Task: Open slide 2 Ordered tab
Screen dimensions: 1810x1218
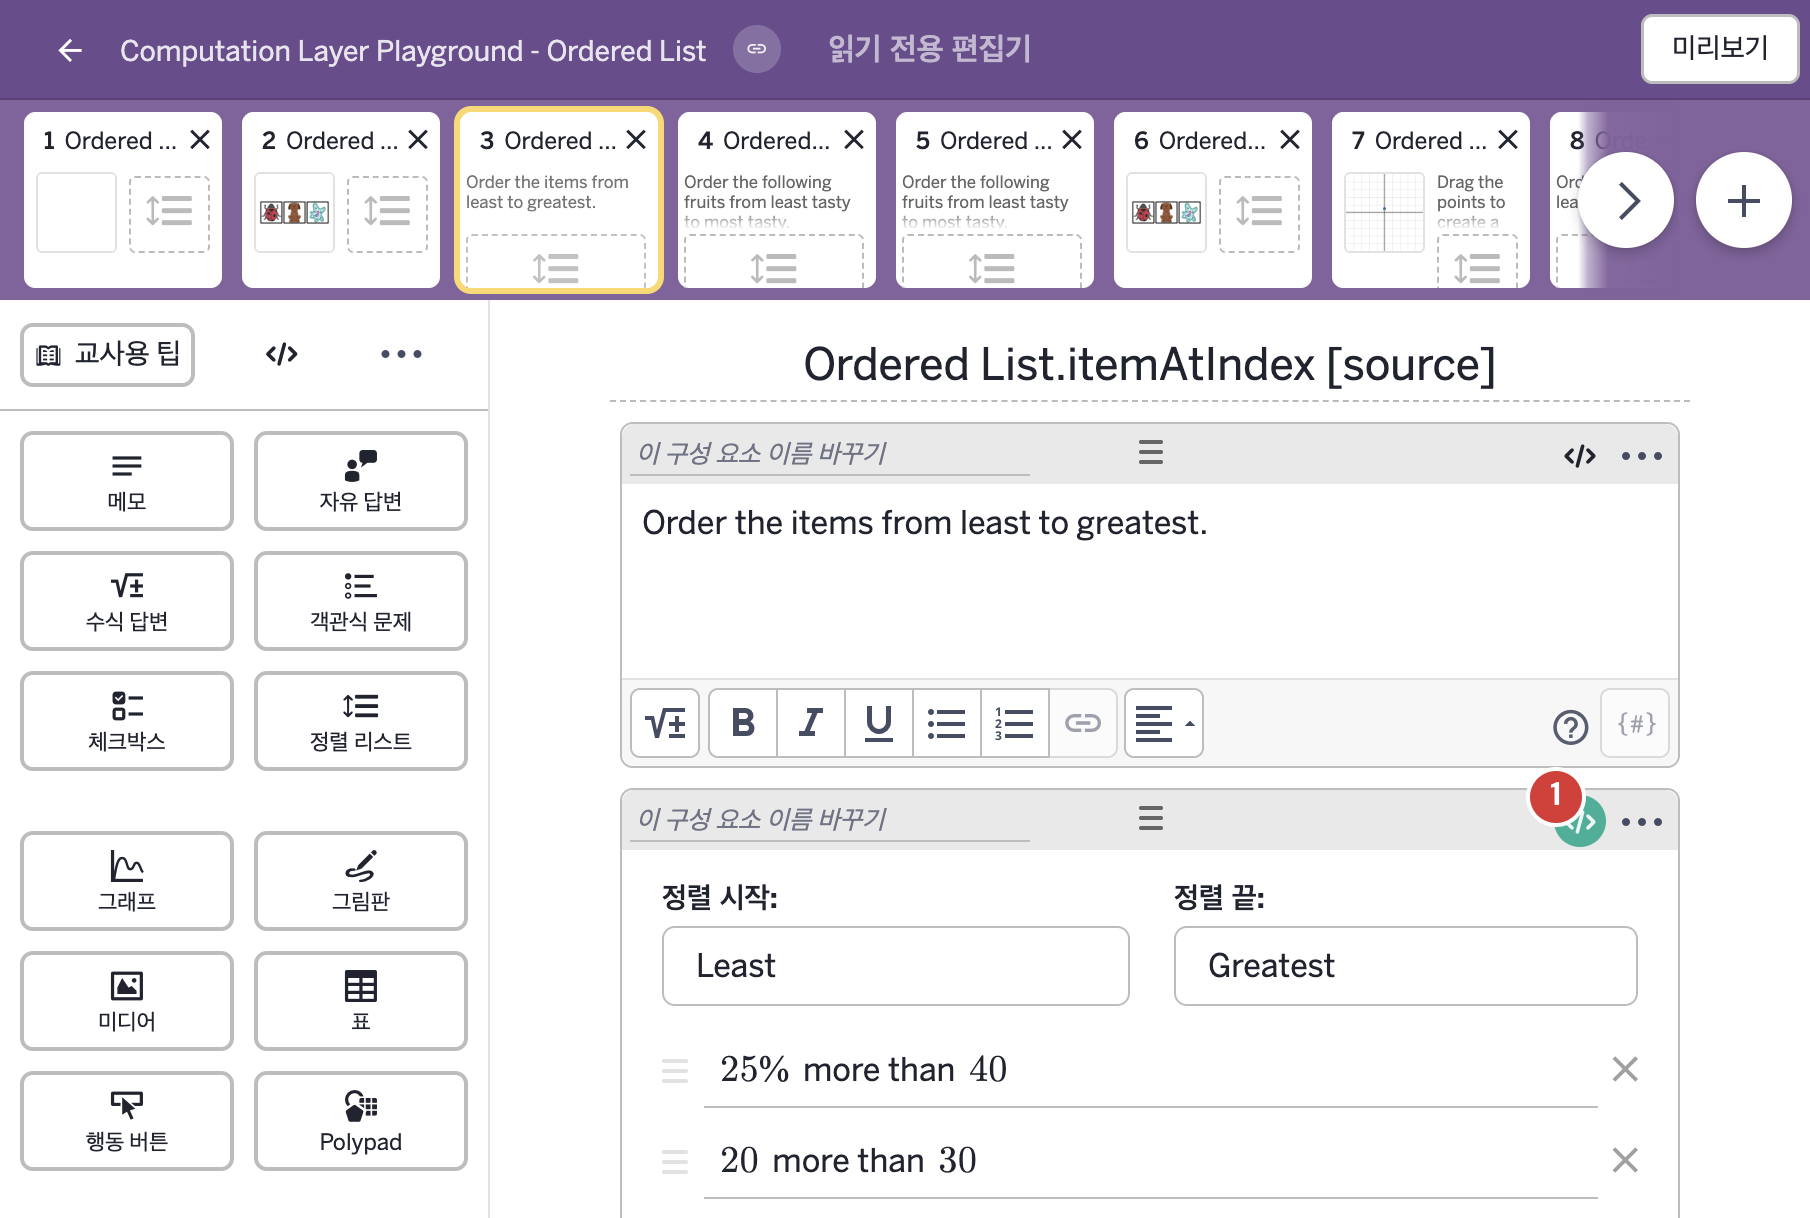Action: 341,200
